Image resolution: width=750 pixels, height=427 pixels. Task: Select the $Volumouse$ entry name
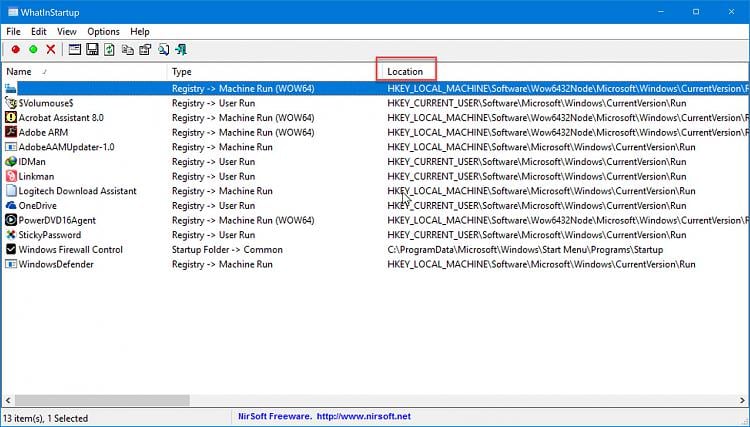[x=46, y=103]
